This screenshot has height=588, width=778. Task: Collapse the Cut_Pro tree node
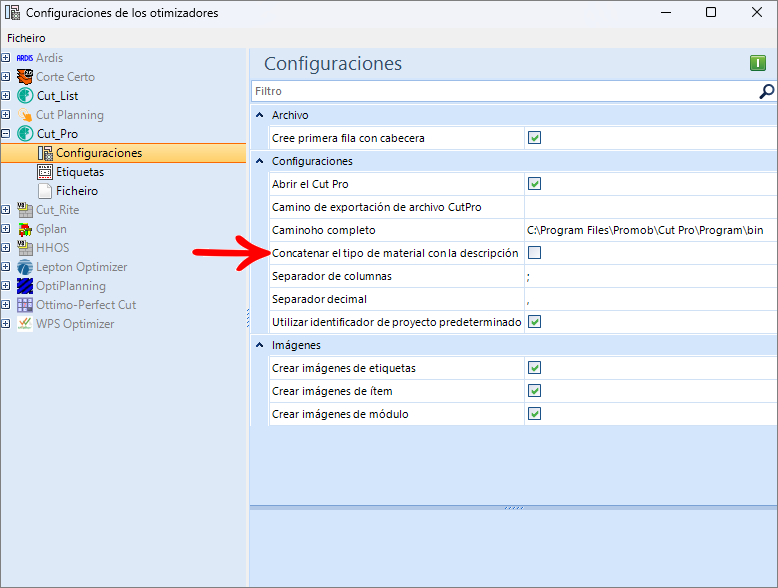tap(5, 134)
